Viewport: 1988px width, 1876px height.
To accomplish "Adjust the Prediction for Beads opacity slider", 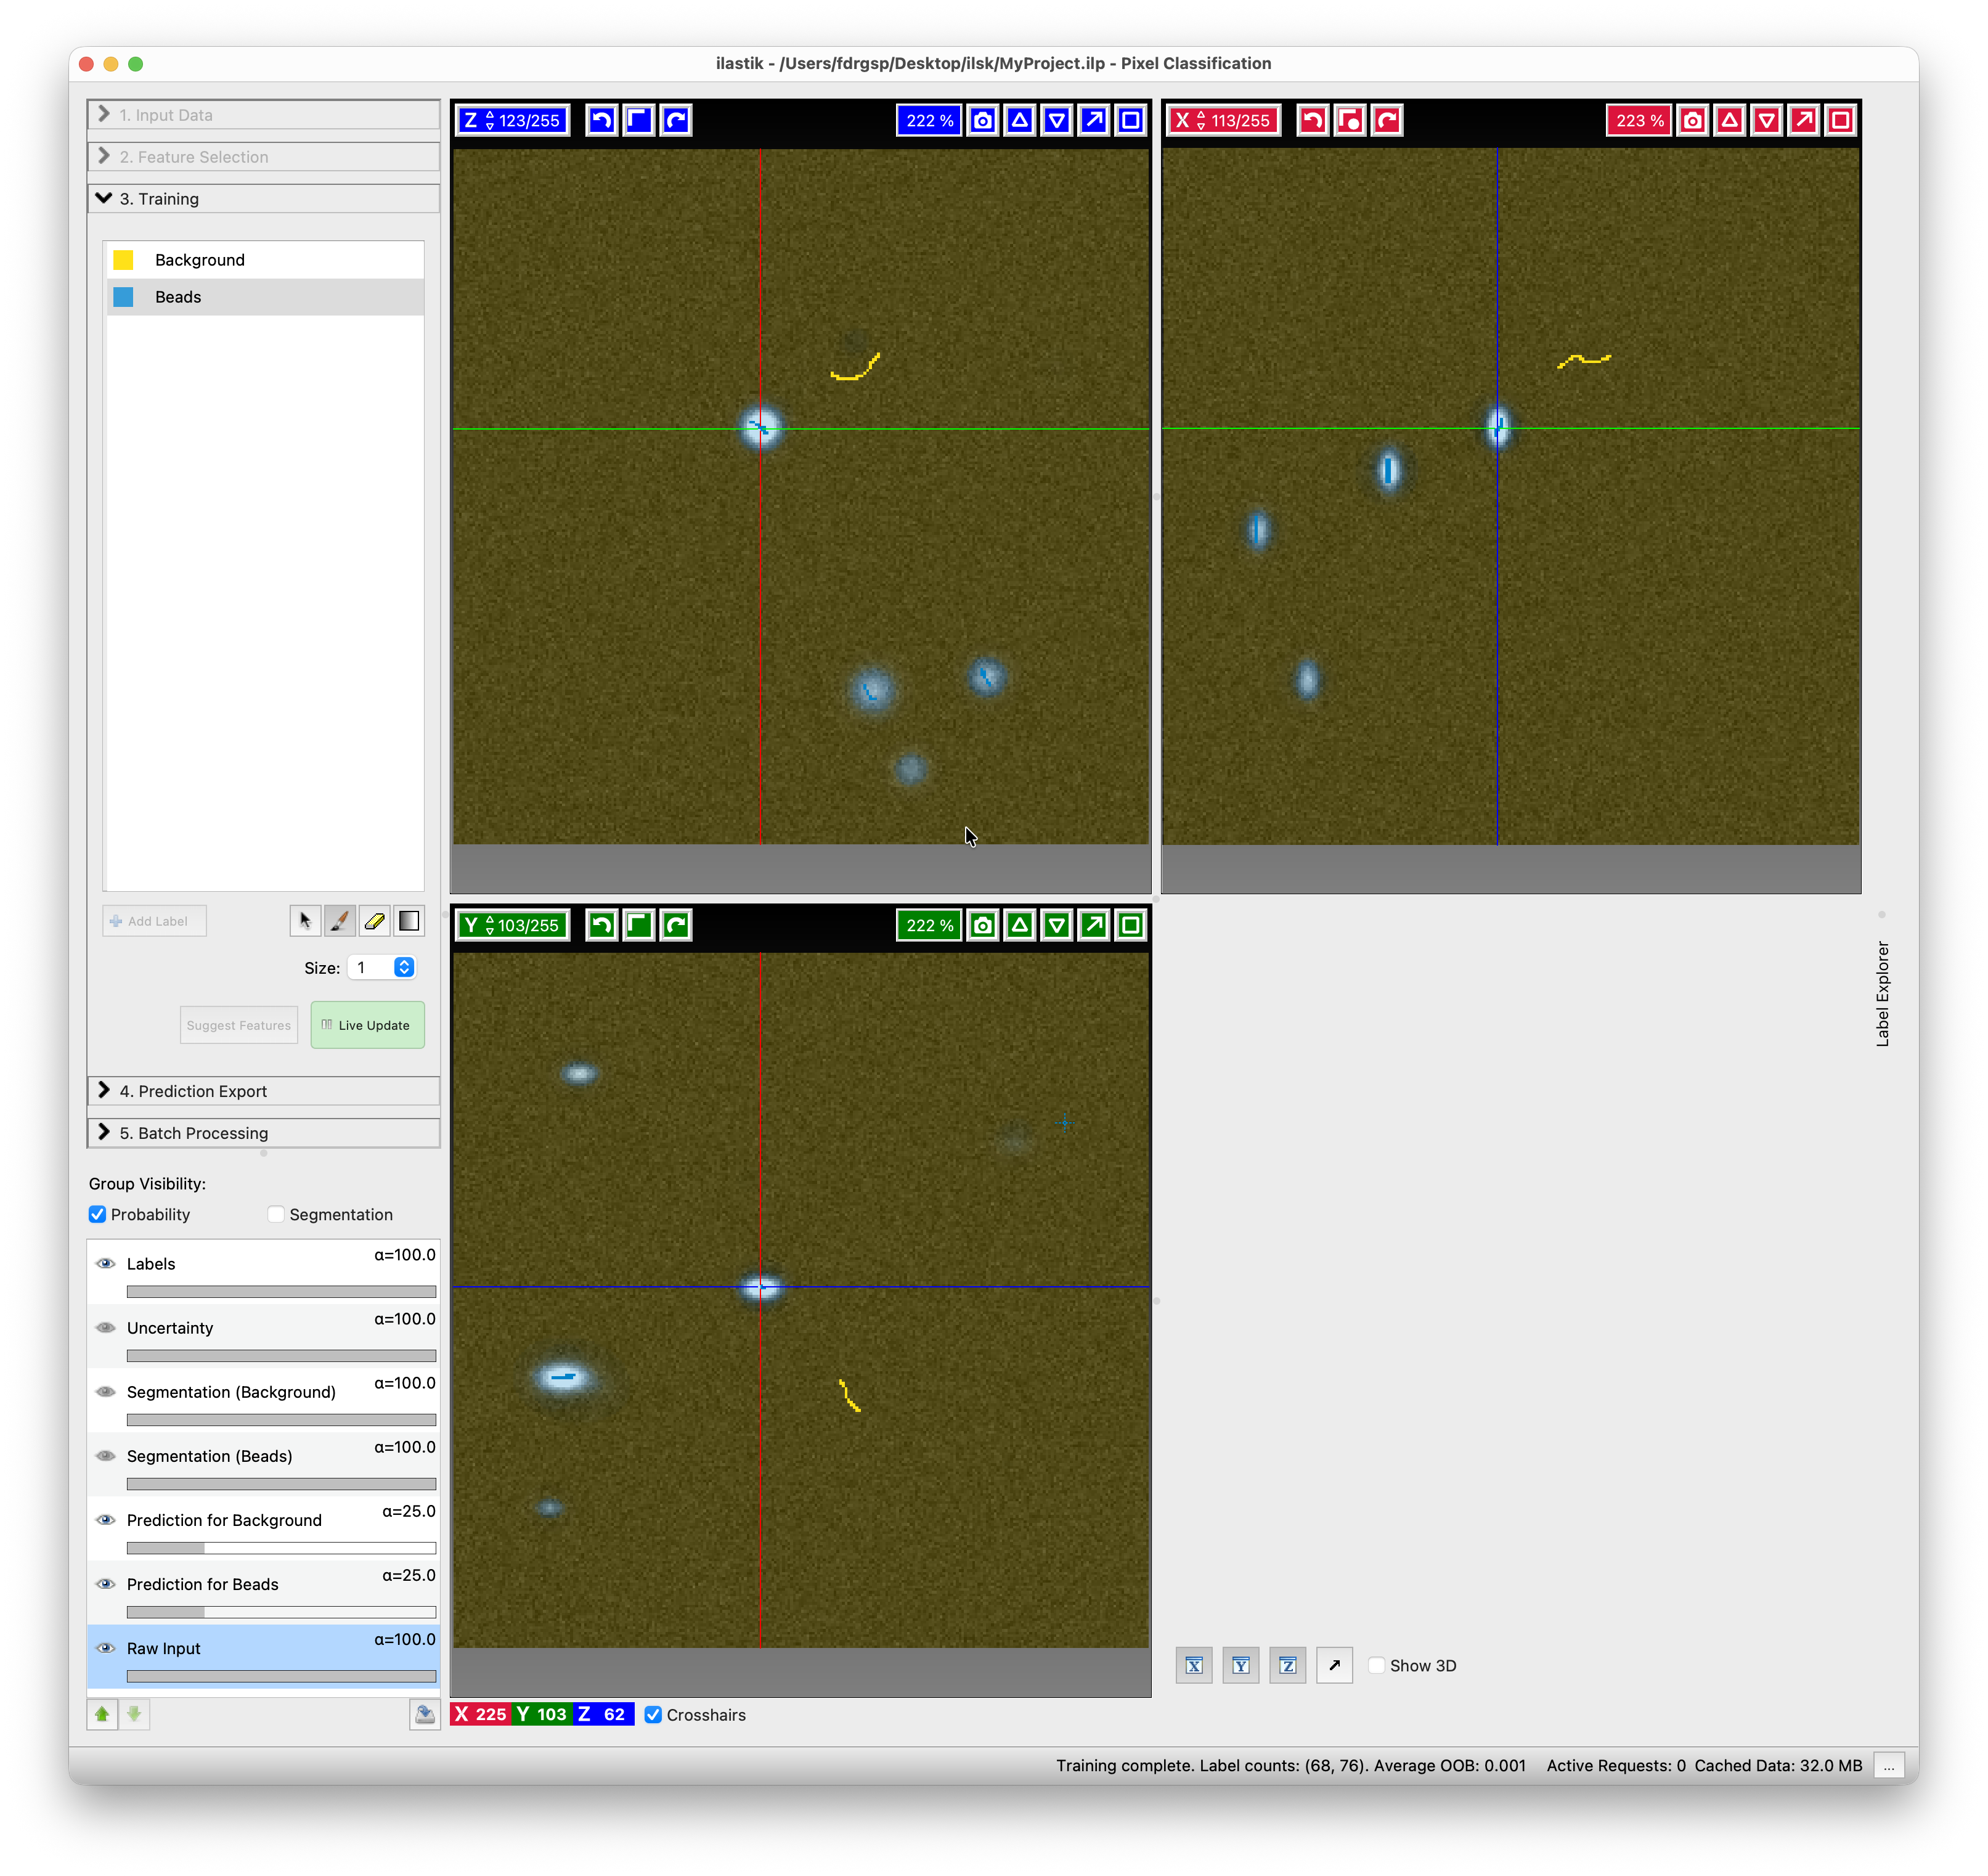I will pyautogui.click(x=281, y=1611).
